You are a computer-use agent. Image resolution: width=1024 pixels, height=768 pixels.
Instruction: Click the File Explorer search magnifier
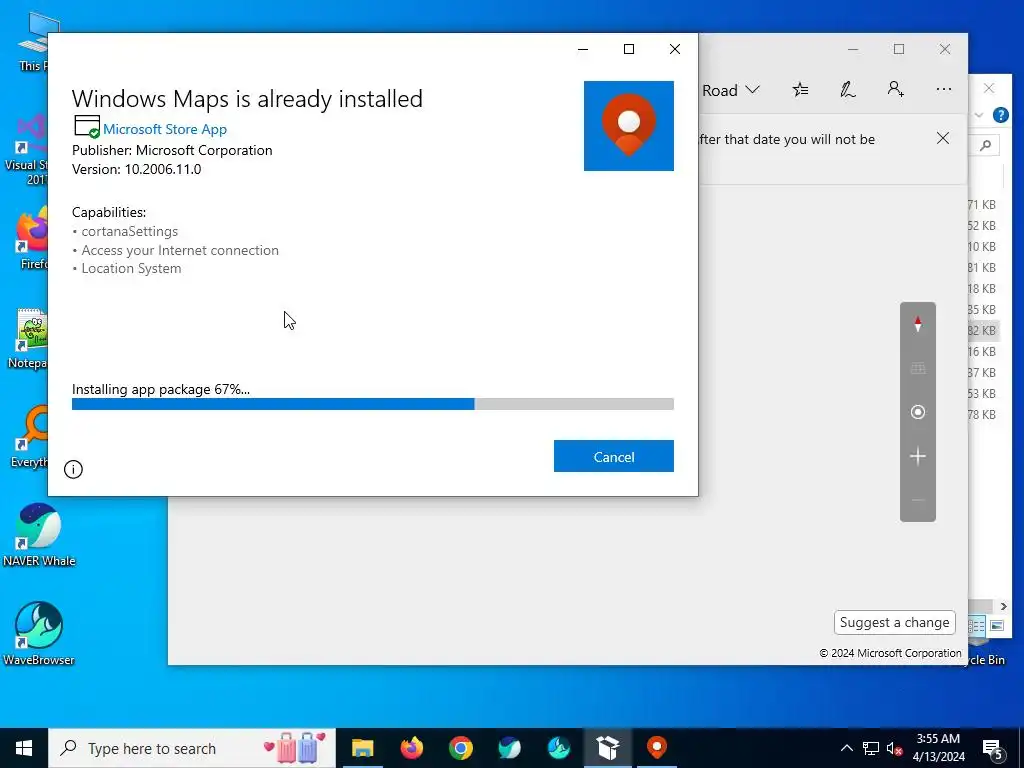[985, 145]
